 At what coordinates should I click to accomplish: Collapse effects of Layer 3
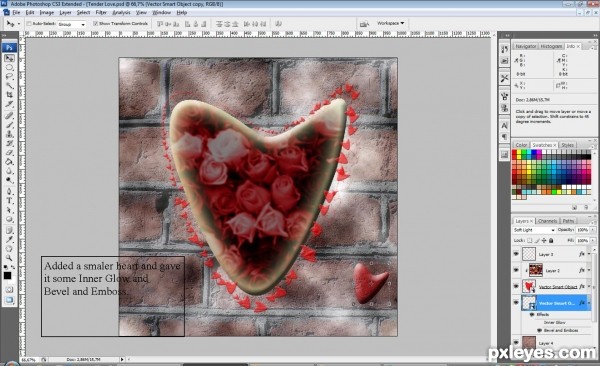click(x=589, y=254)
